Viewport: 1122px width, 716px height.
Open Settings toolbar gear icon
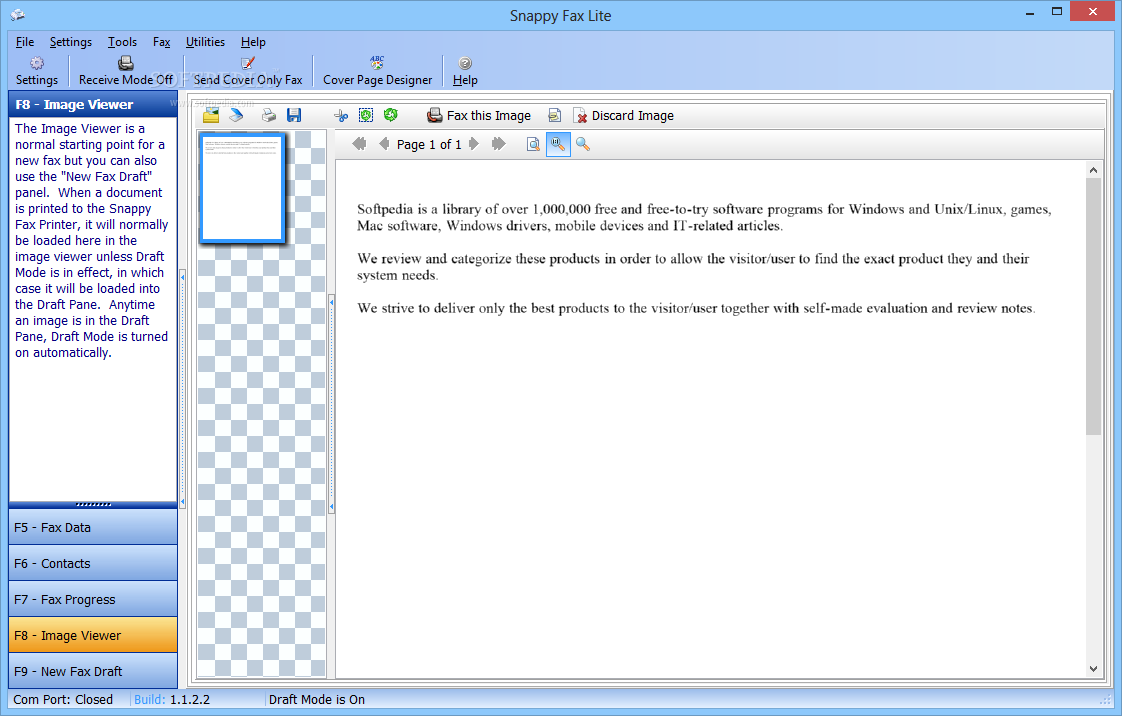coord(36,71)
